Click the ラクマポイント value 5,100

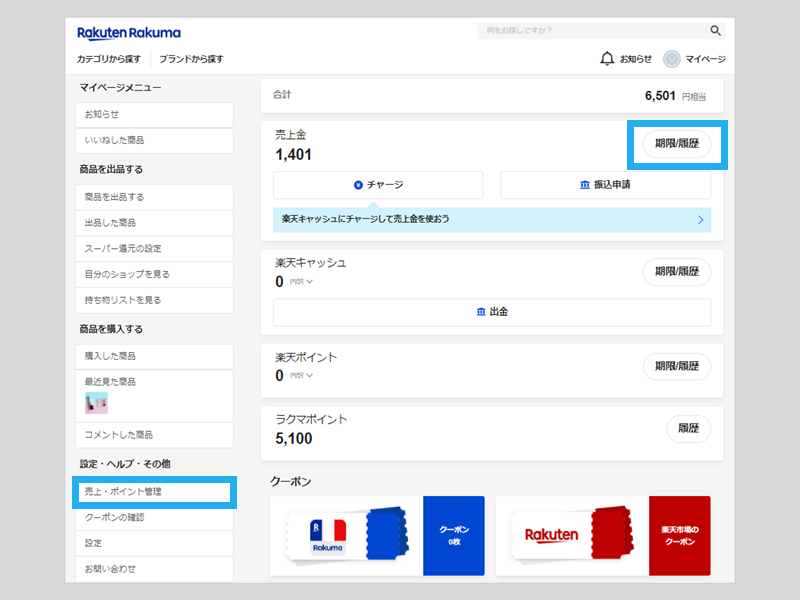point(293,439)
